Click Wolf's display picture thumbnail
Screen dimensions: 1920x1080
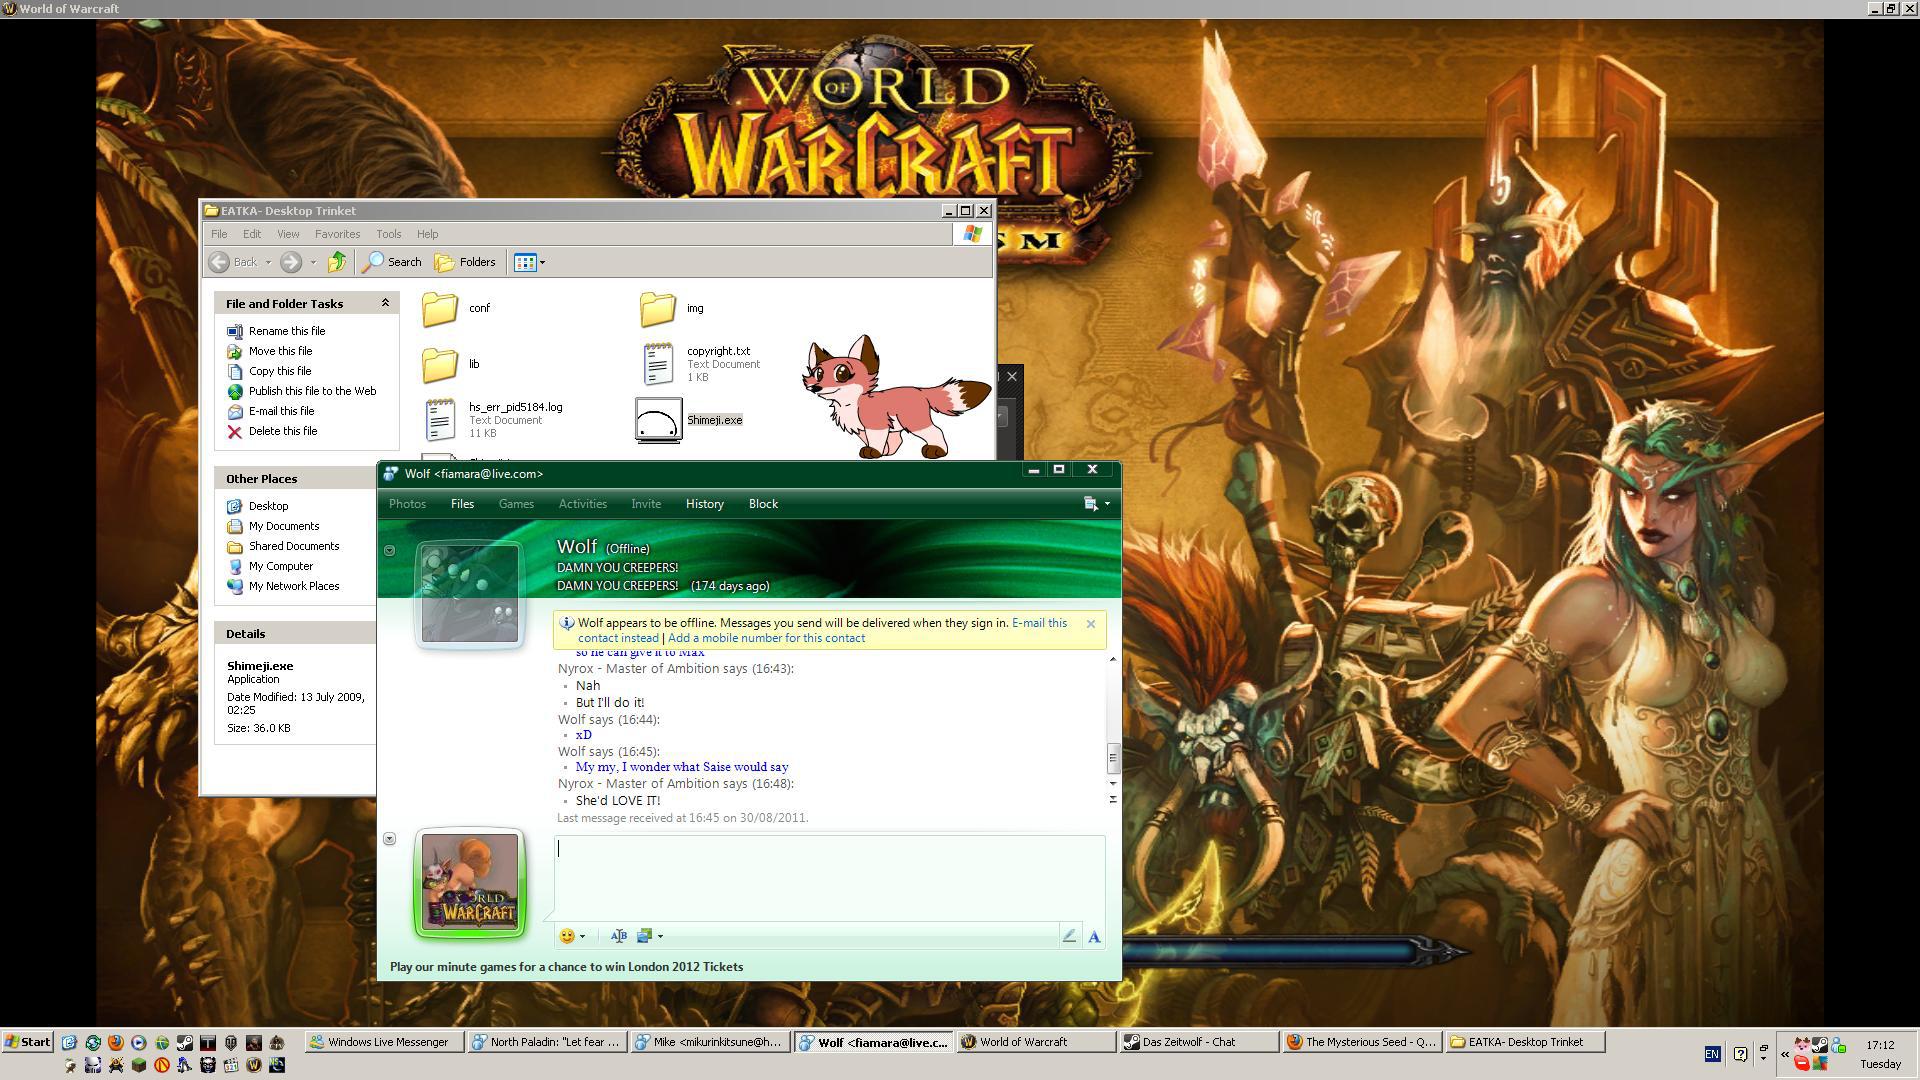pyautogui.click(x=470, y=594)
